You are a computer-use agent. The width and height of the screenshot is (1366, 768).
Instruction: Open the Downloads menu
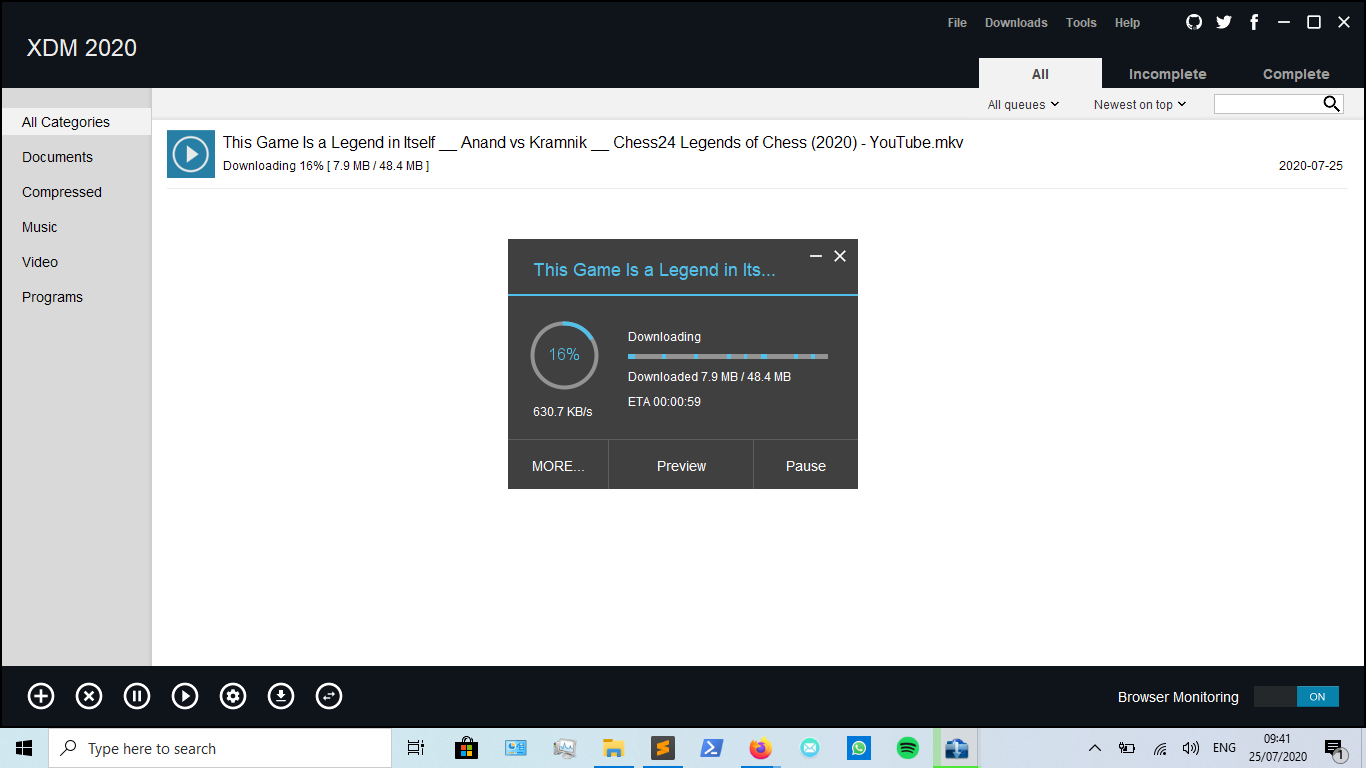click(1016, 22)
